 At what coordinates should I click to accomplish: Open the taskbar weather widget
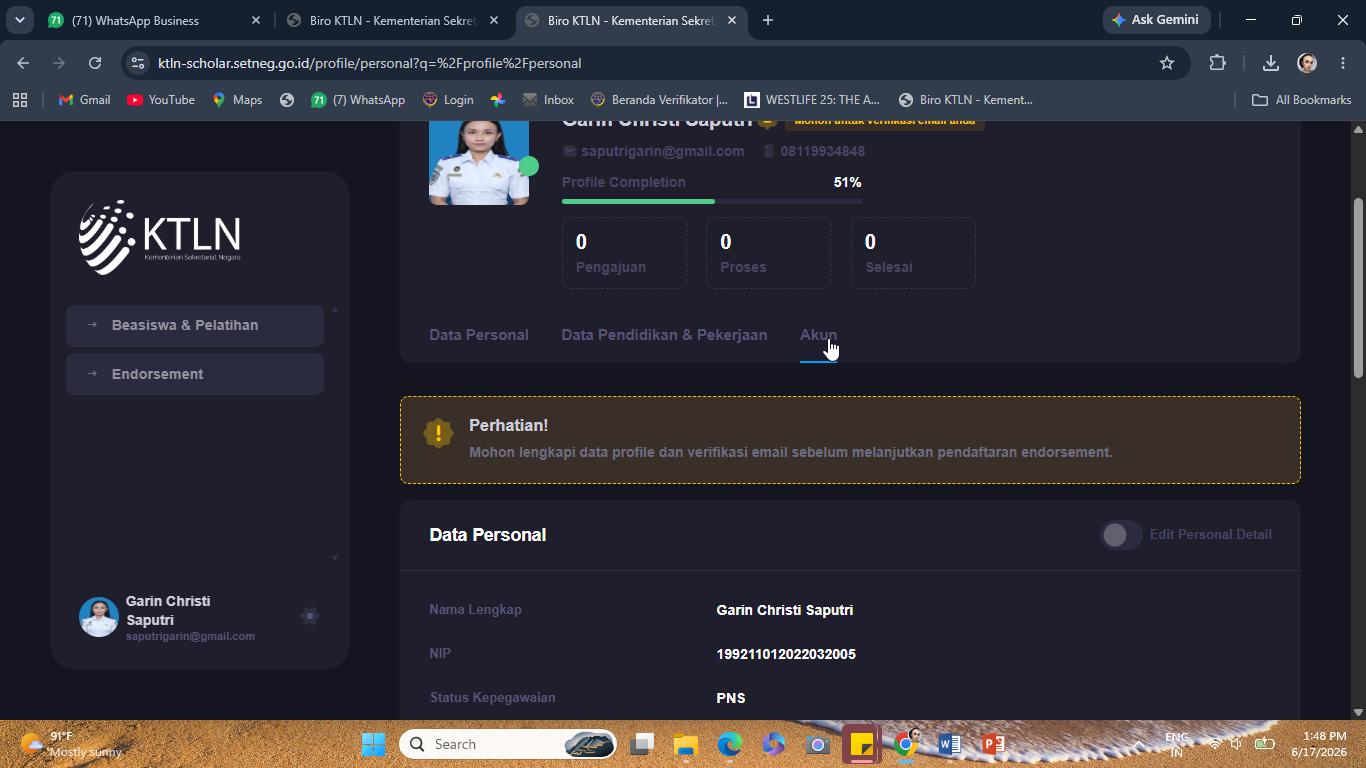point(70,744)
